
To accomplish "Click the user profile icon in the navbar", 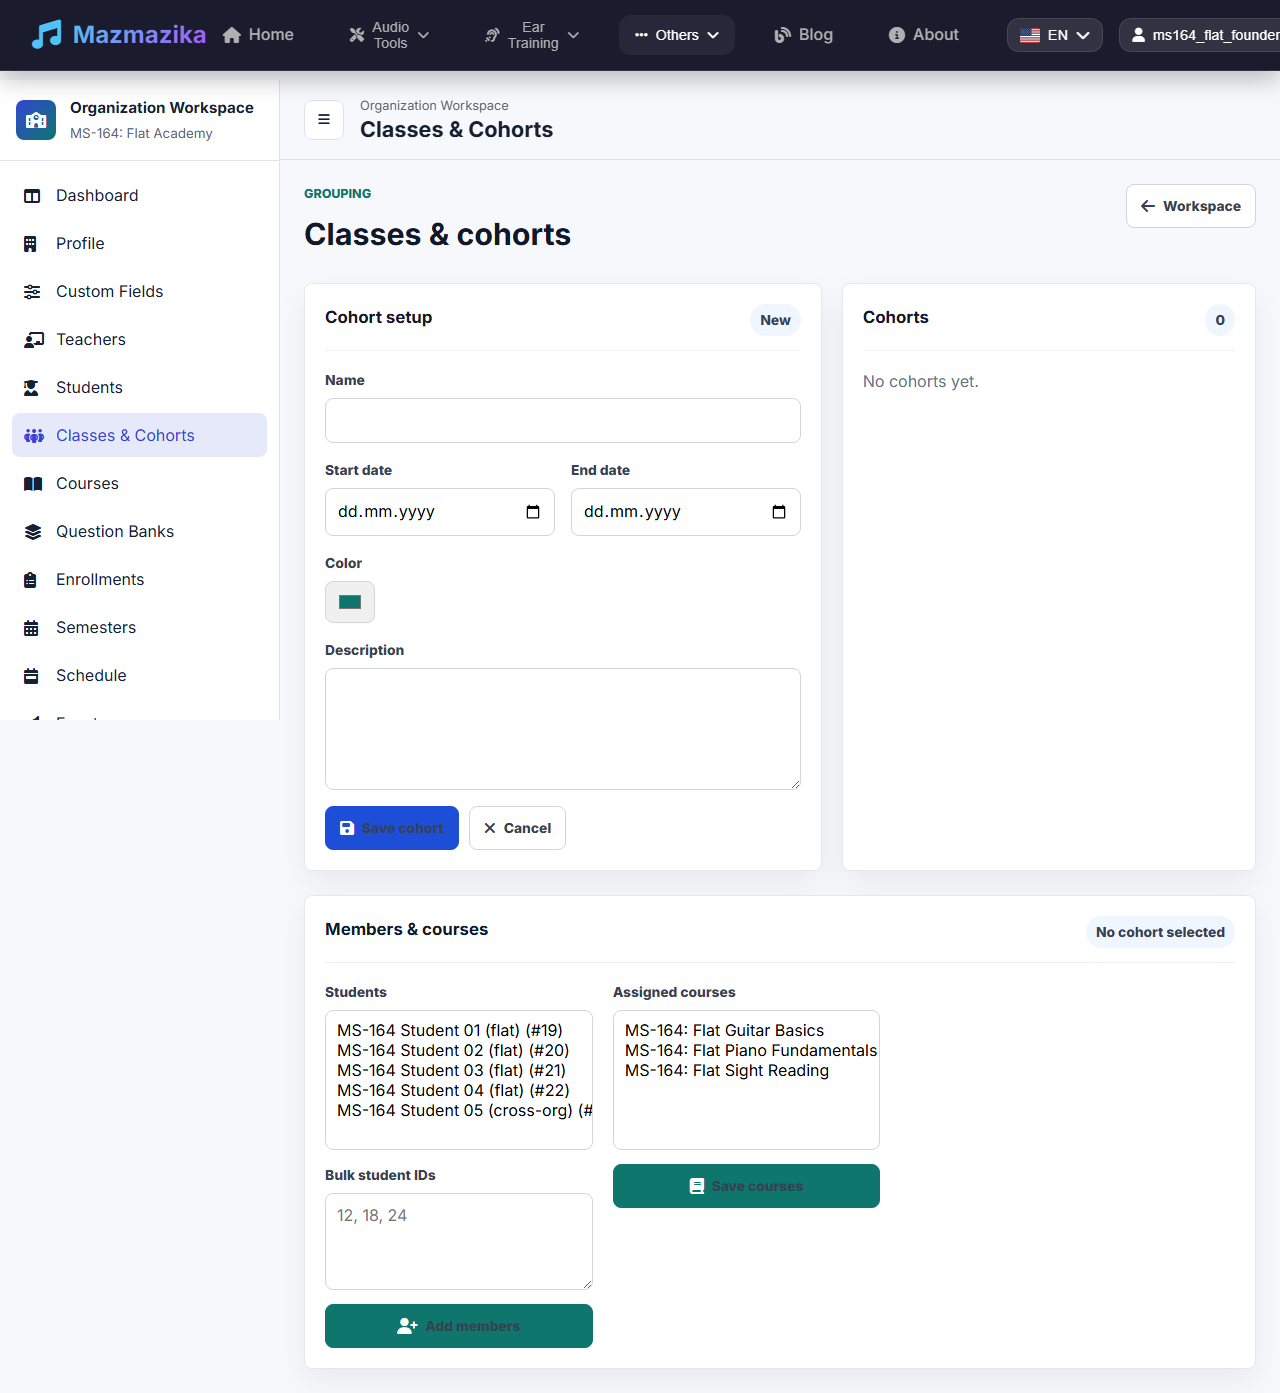I will click(1138, 35).
